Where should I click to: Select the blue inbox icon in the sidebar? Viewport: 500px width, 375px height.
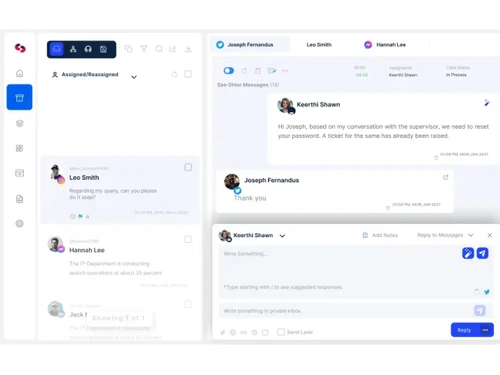(20, 97)
